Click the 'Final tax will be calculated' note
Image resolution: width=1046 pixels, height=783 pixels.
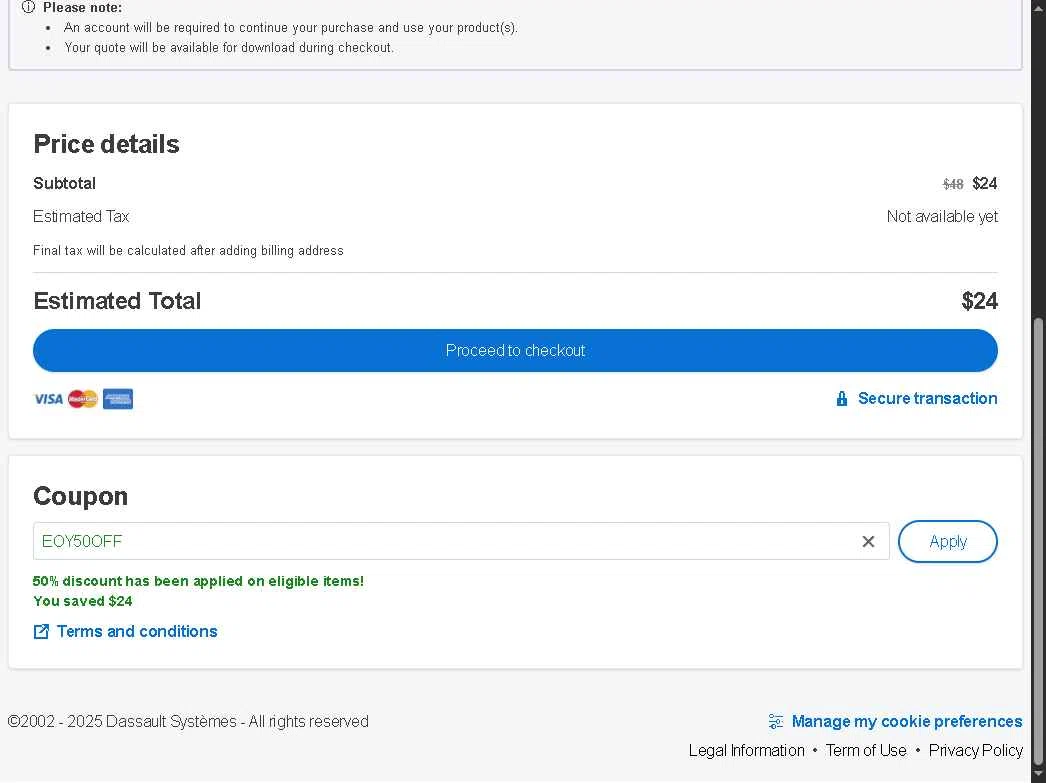(188, 251)
